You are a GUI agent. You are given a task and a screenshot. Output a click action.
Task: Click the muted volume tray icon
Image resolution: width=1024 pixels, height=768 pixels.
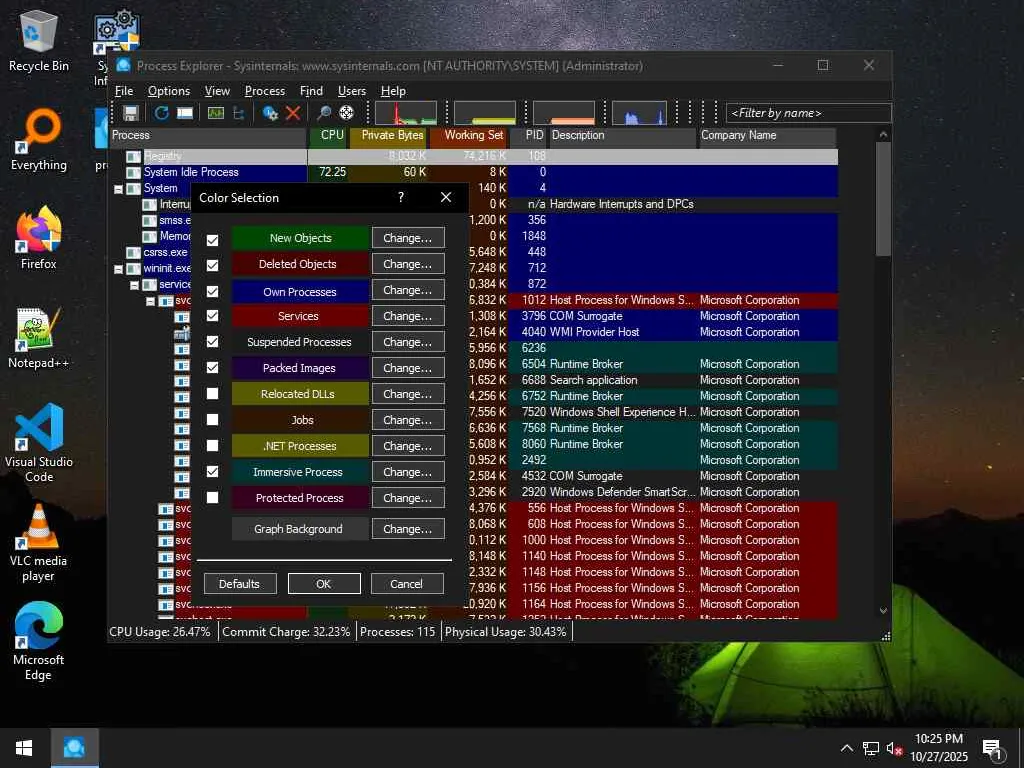(894, 748)
